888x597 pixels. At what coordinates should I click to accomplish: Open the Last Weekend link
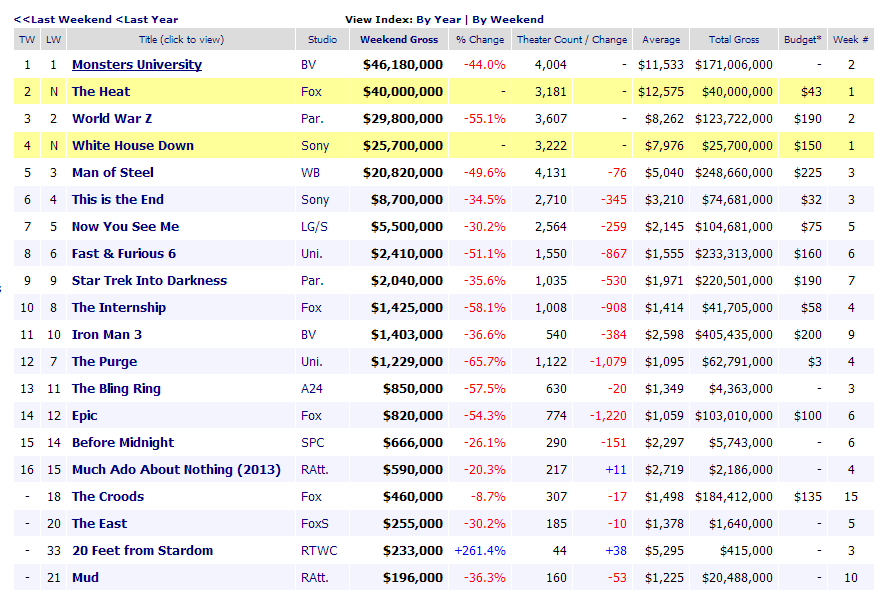[x=62, y=19]
